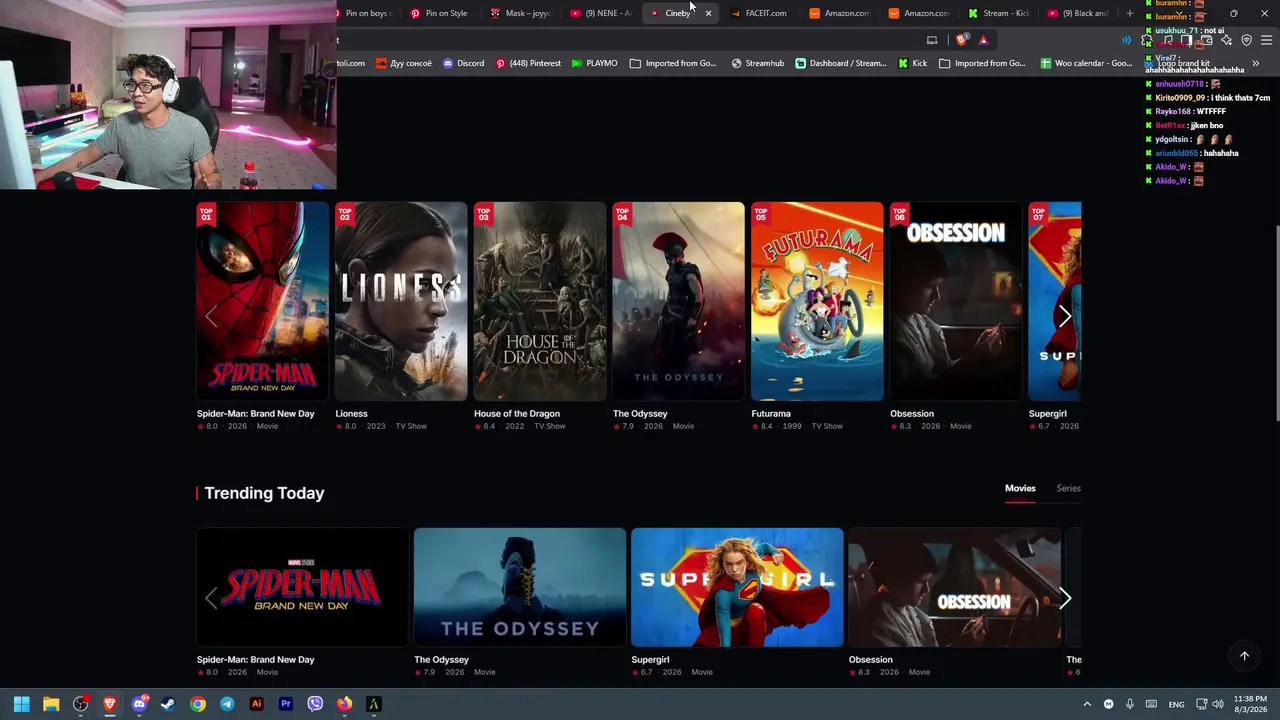Open The Odyssey card in Trending Today
The image size is (1280, 720).
[520, 587]
